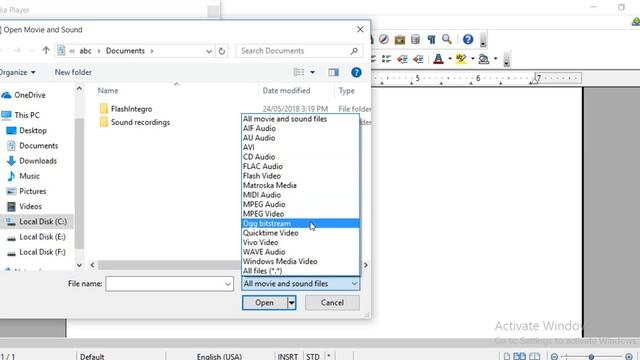Open address bar history dropdown
Image resolution: width=640 pixels, height=360 pixels.
point(209,51)
